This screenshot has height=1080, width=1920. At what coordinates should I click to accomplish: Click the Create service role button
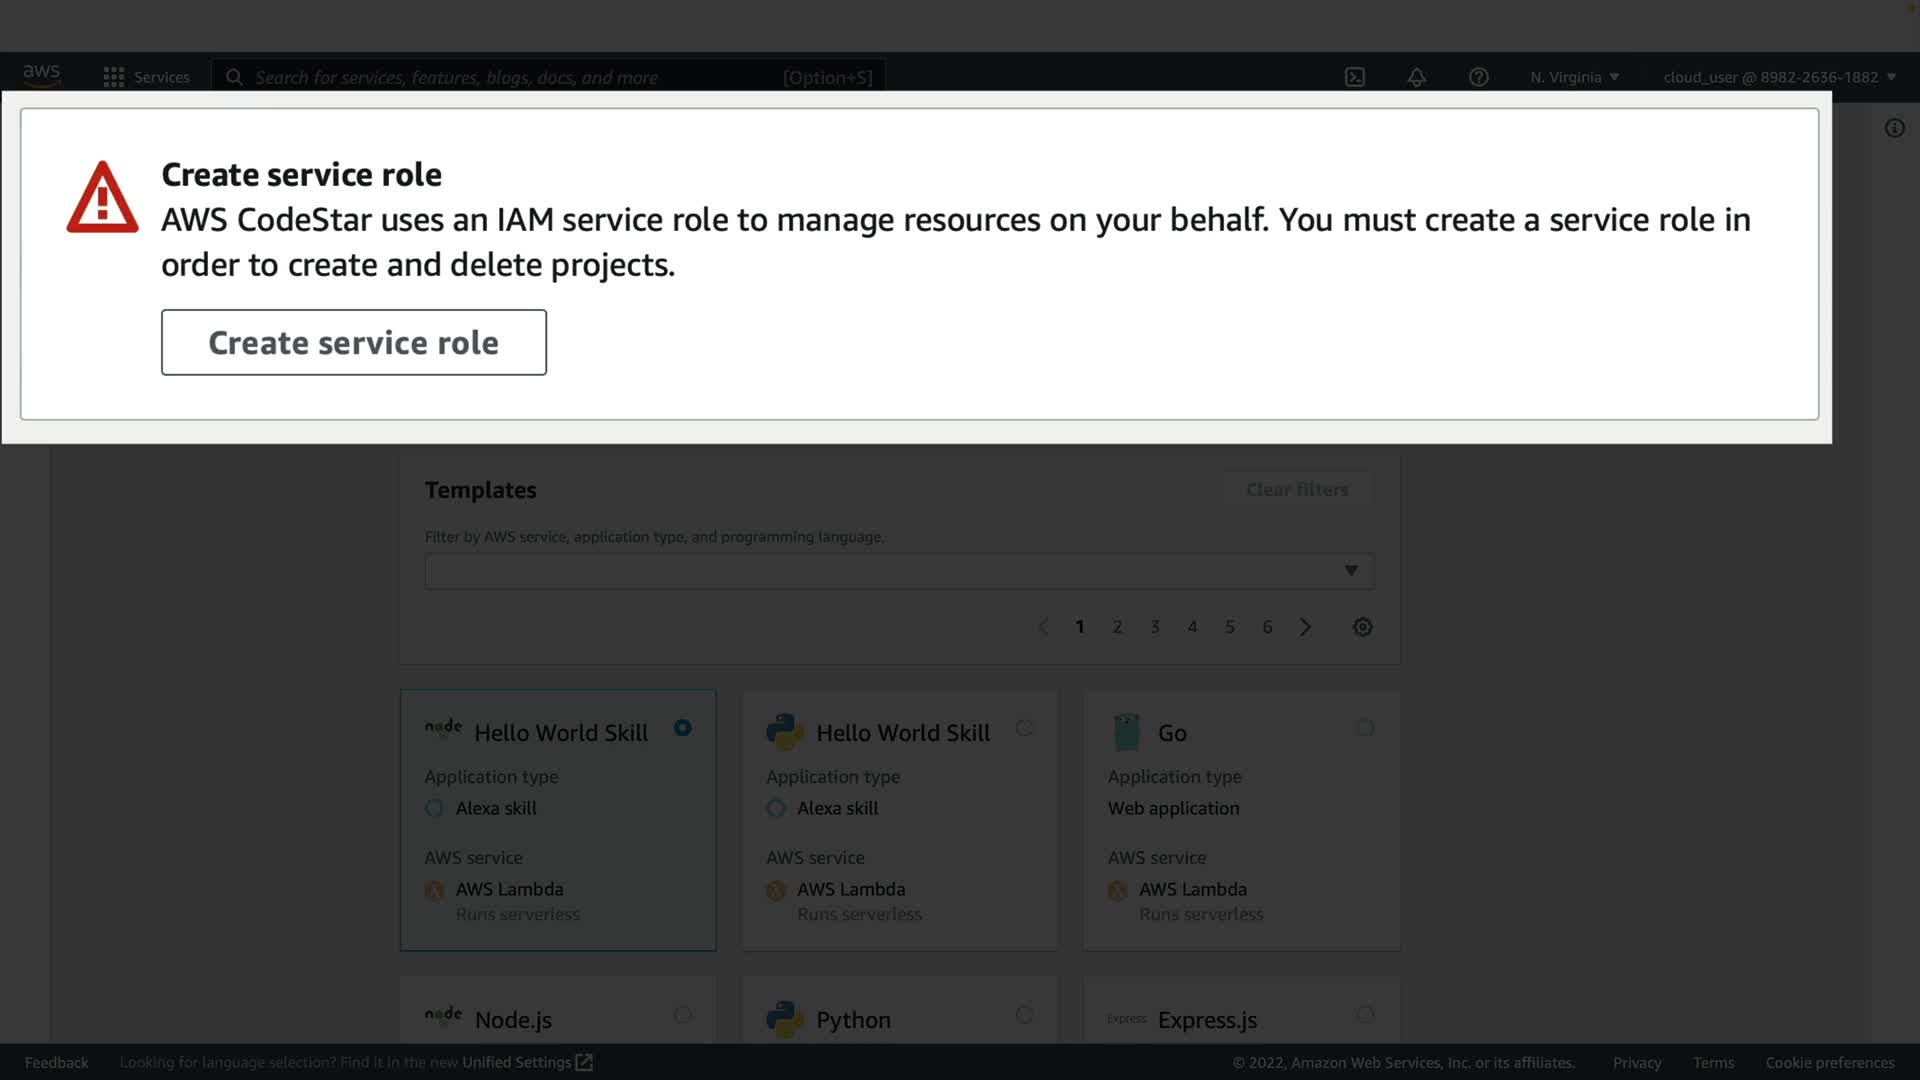point(353,342)
